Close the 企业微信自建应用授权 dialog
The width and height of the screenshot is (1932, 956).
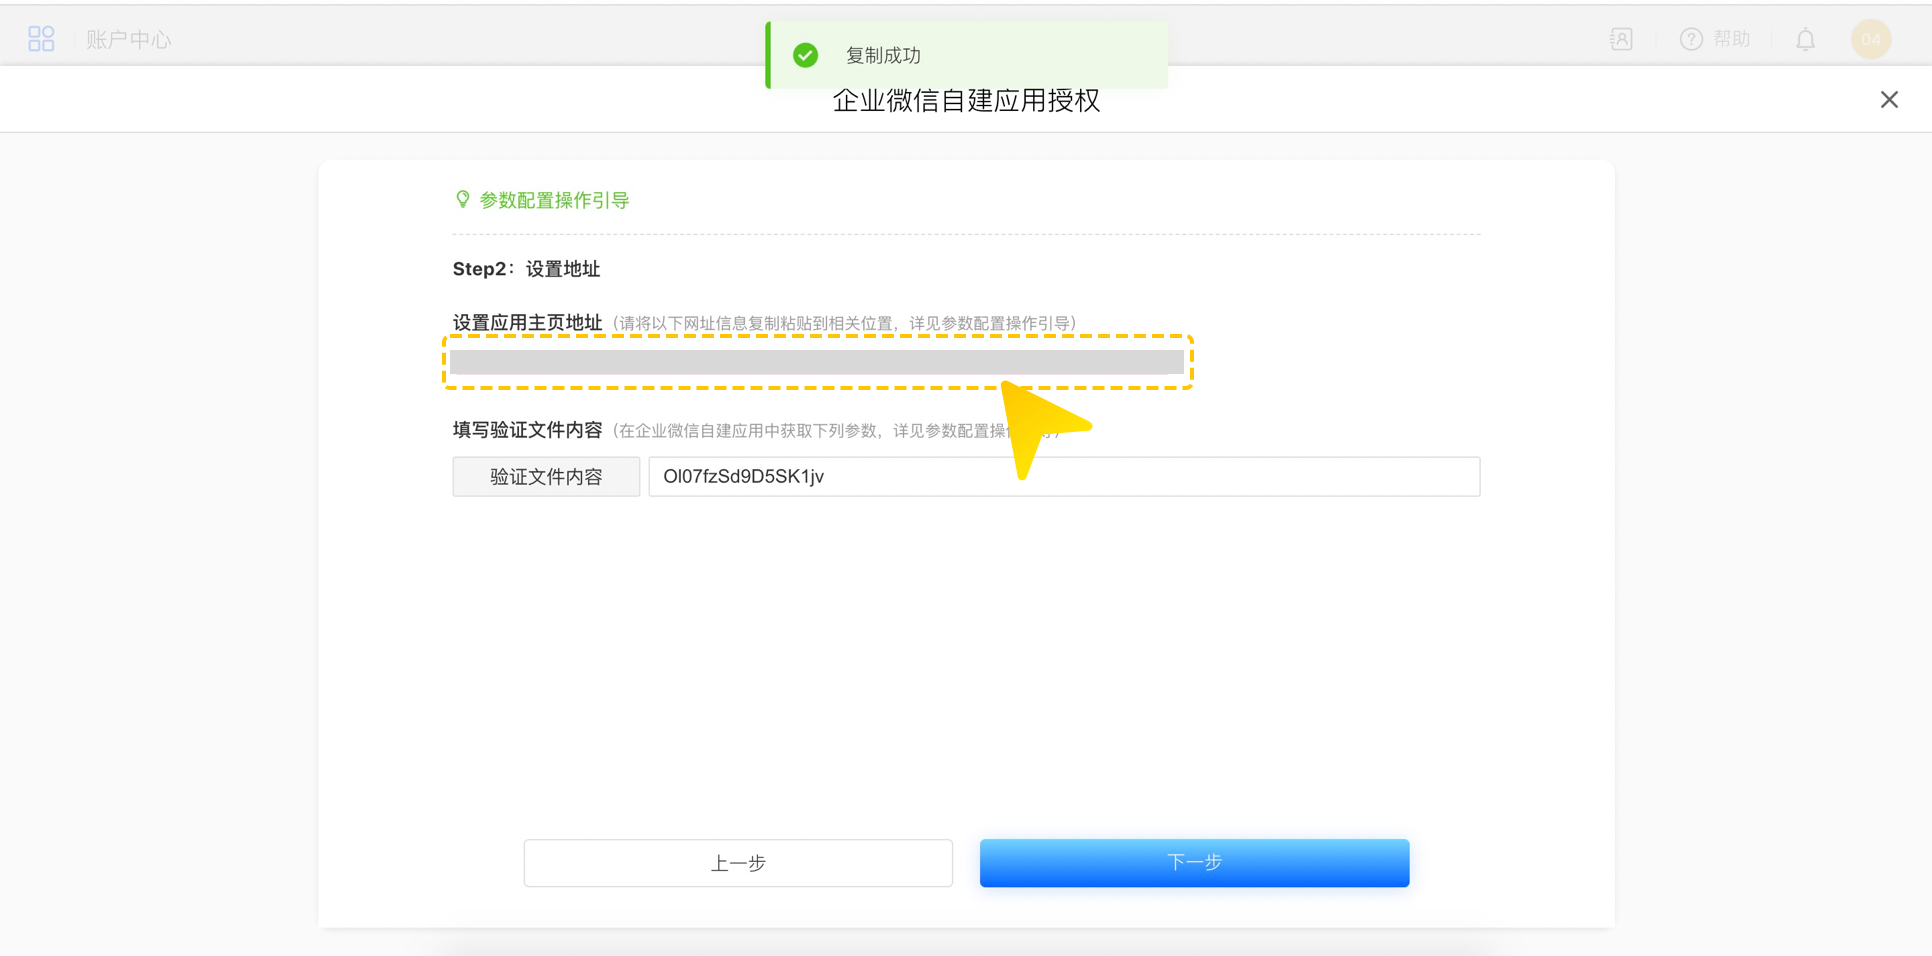click(x=1888, y=100)
